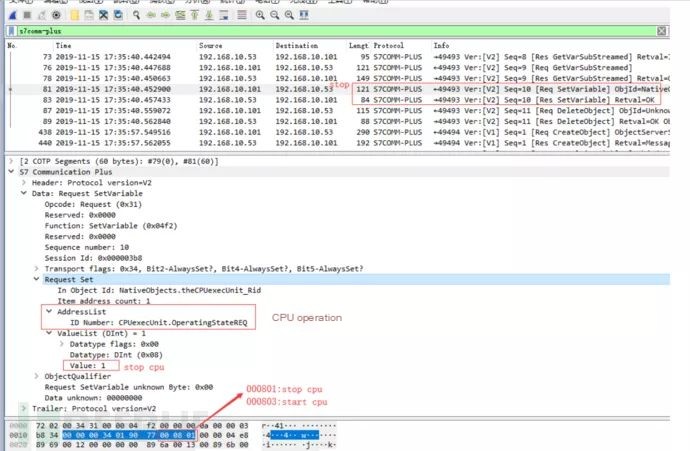Select Sequence number: 10 line
690x451 pixels.
point(87,247)
